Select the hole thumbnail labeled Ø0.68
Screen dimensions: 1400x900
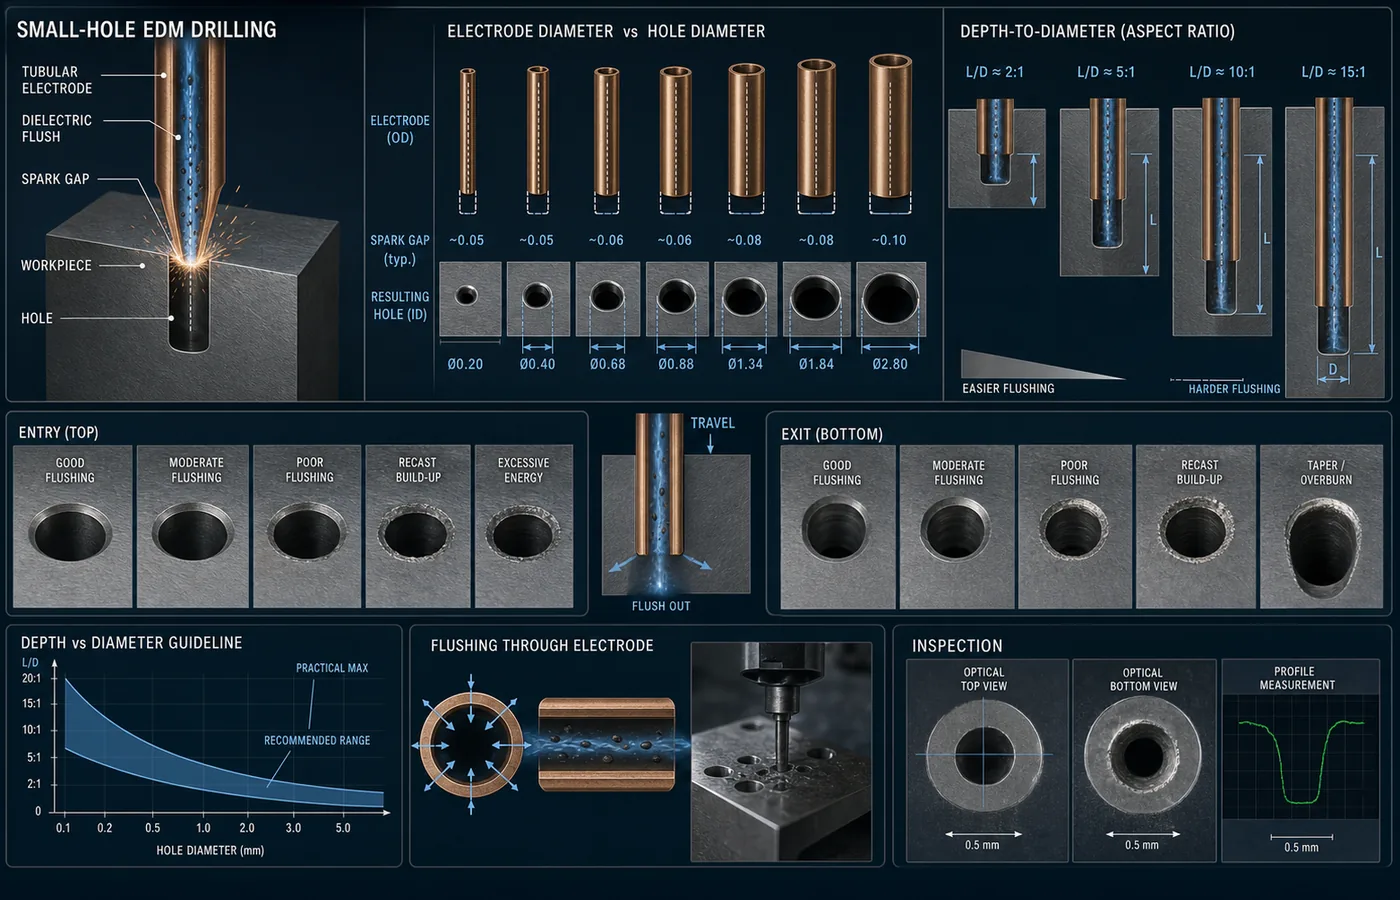tap(607, 299)
